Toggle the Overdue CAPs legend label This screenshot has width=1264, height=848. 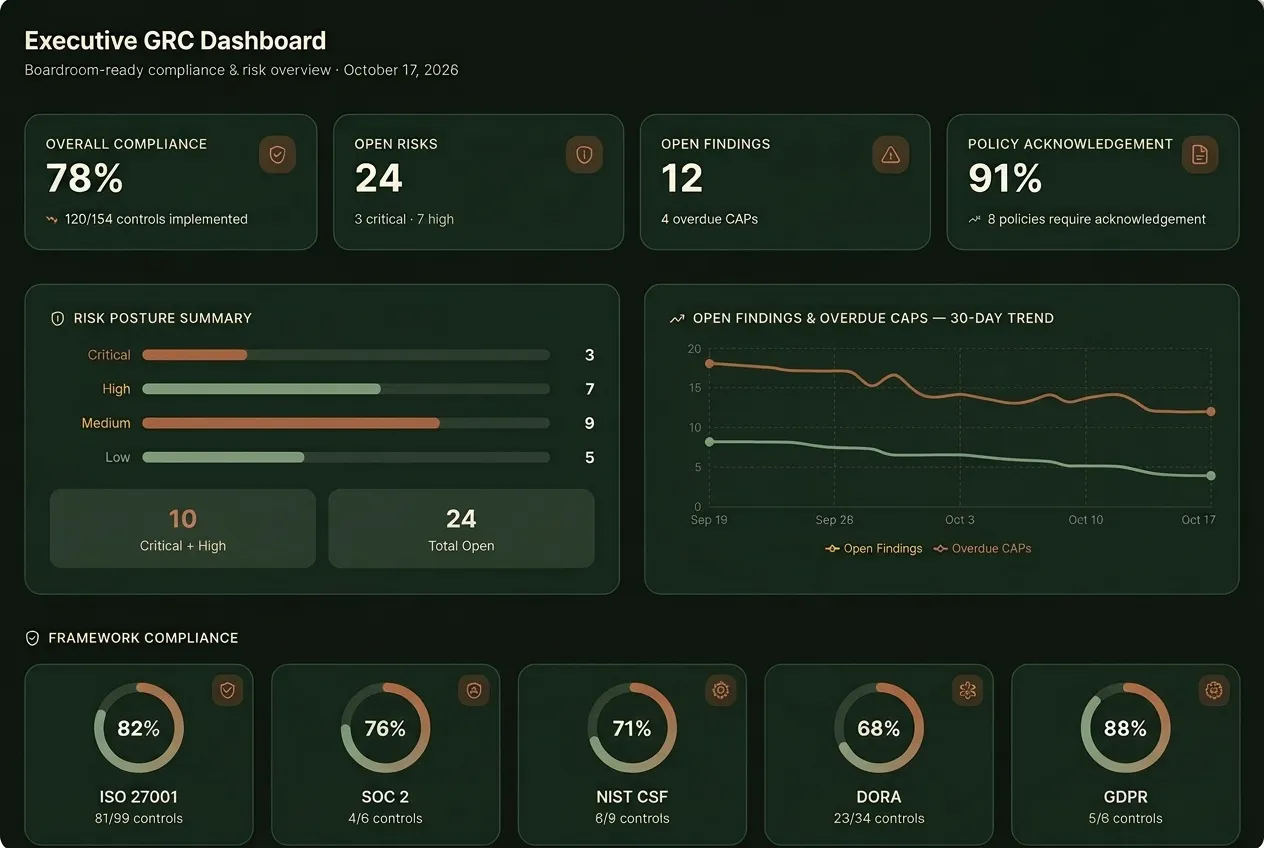pos(991,549)
